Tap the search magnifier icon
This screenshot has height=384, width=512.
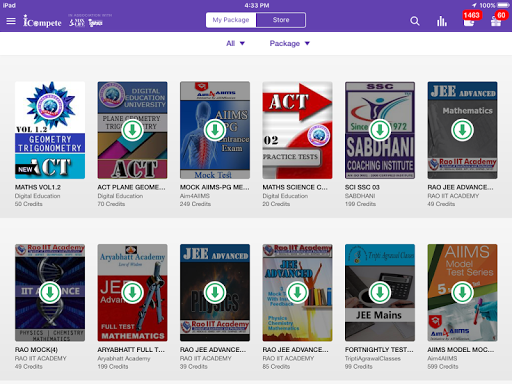pos(415,21)
